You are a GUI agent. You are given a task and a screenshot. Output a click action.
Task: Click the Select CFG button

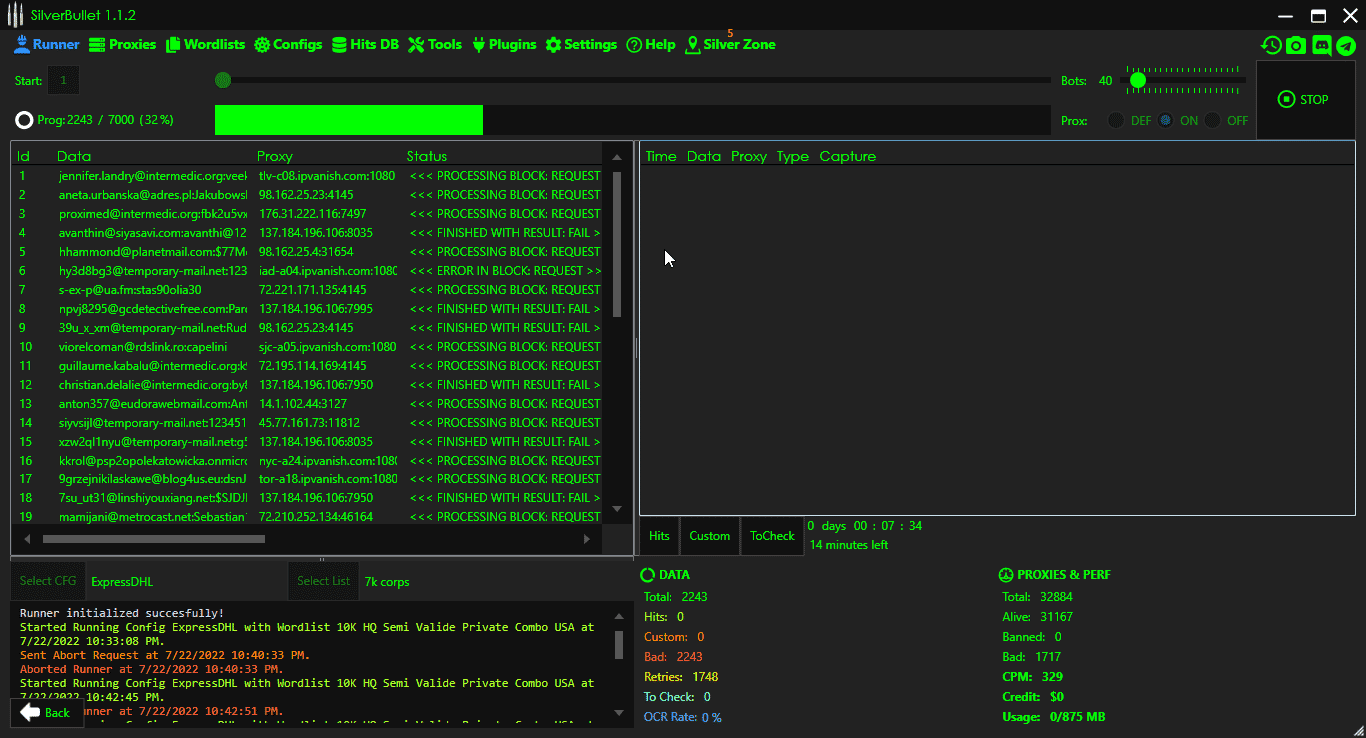coord(48,581)
